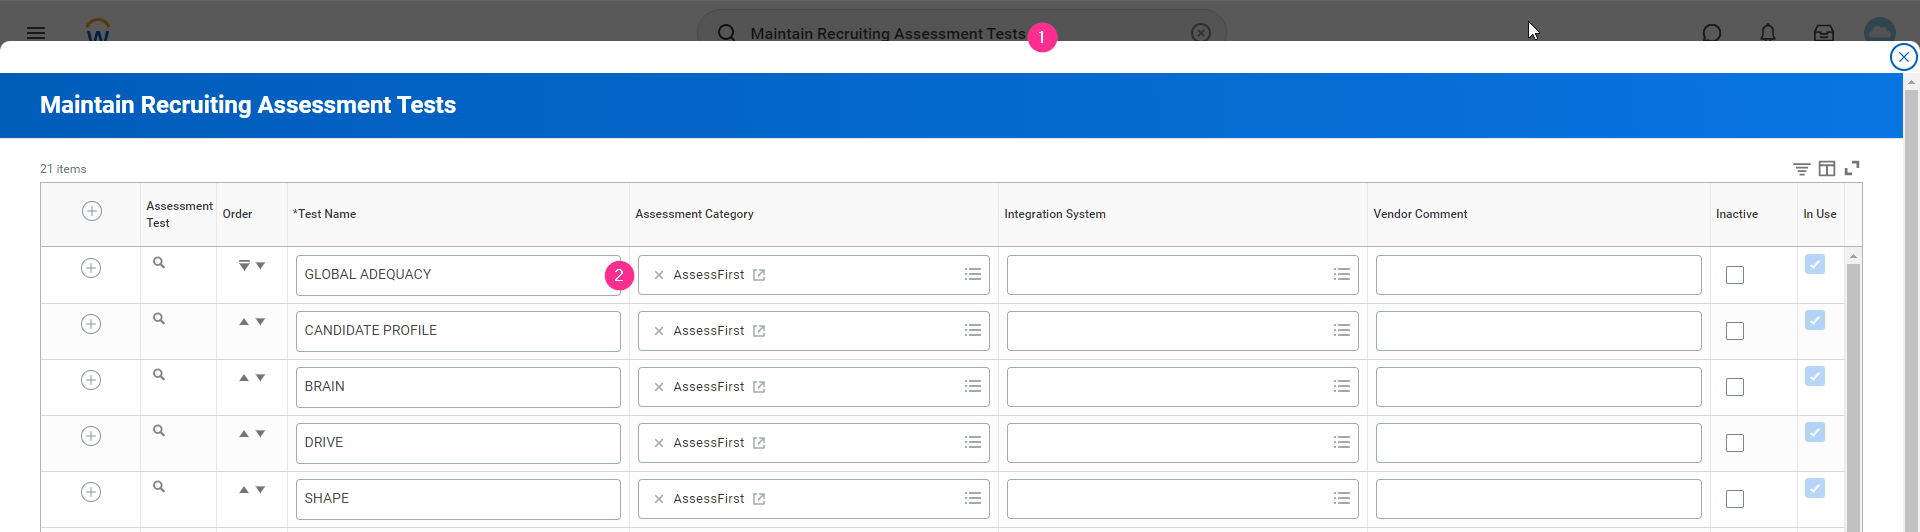Open Integration System list for CANDIDATE PROFILE
1920x532 pixels.
click(1341, 331)
